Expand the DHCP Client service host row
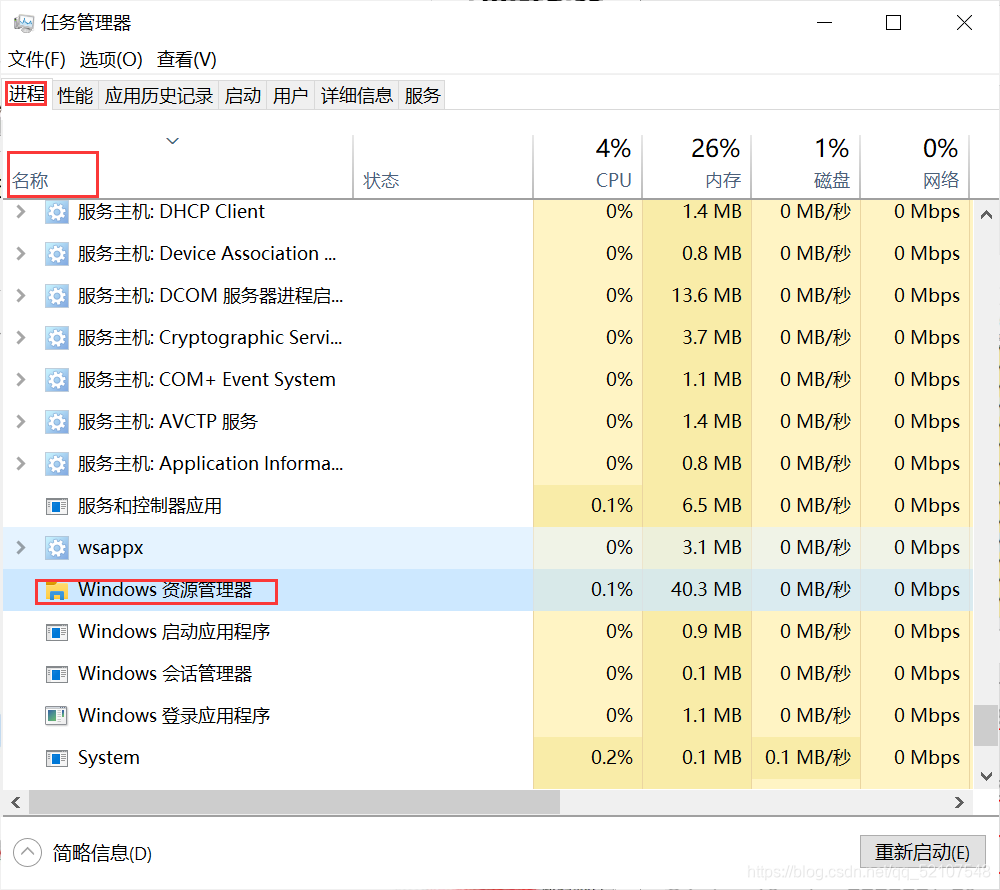Image resolution: width=1000 pixels, height=890 pixels. [20, 212]
